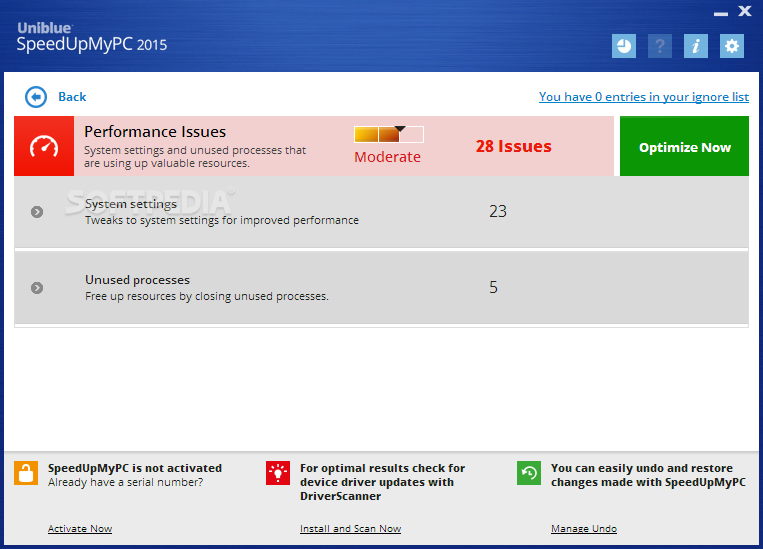
Task: Minimize the SpeedUpMyPC window
Action: click(721, 14)
